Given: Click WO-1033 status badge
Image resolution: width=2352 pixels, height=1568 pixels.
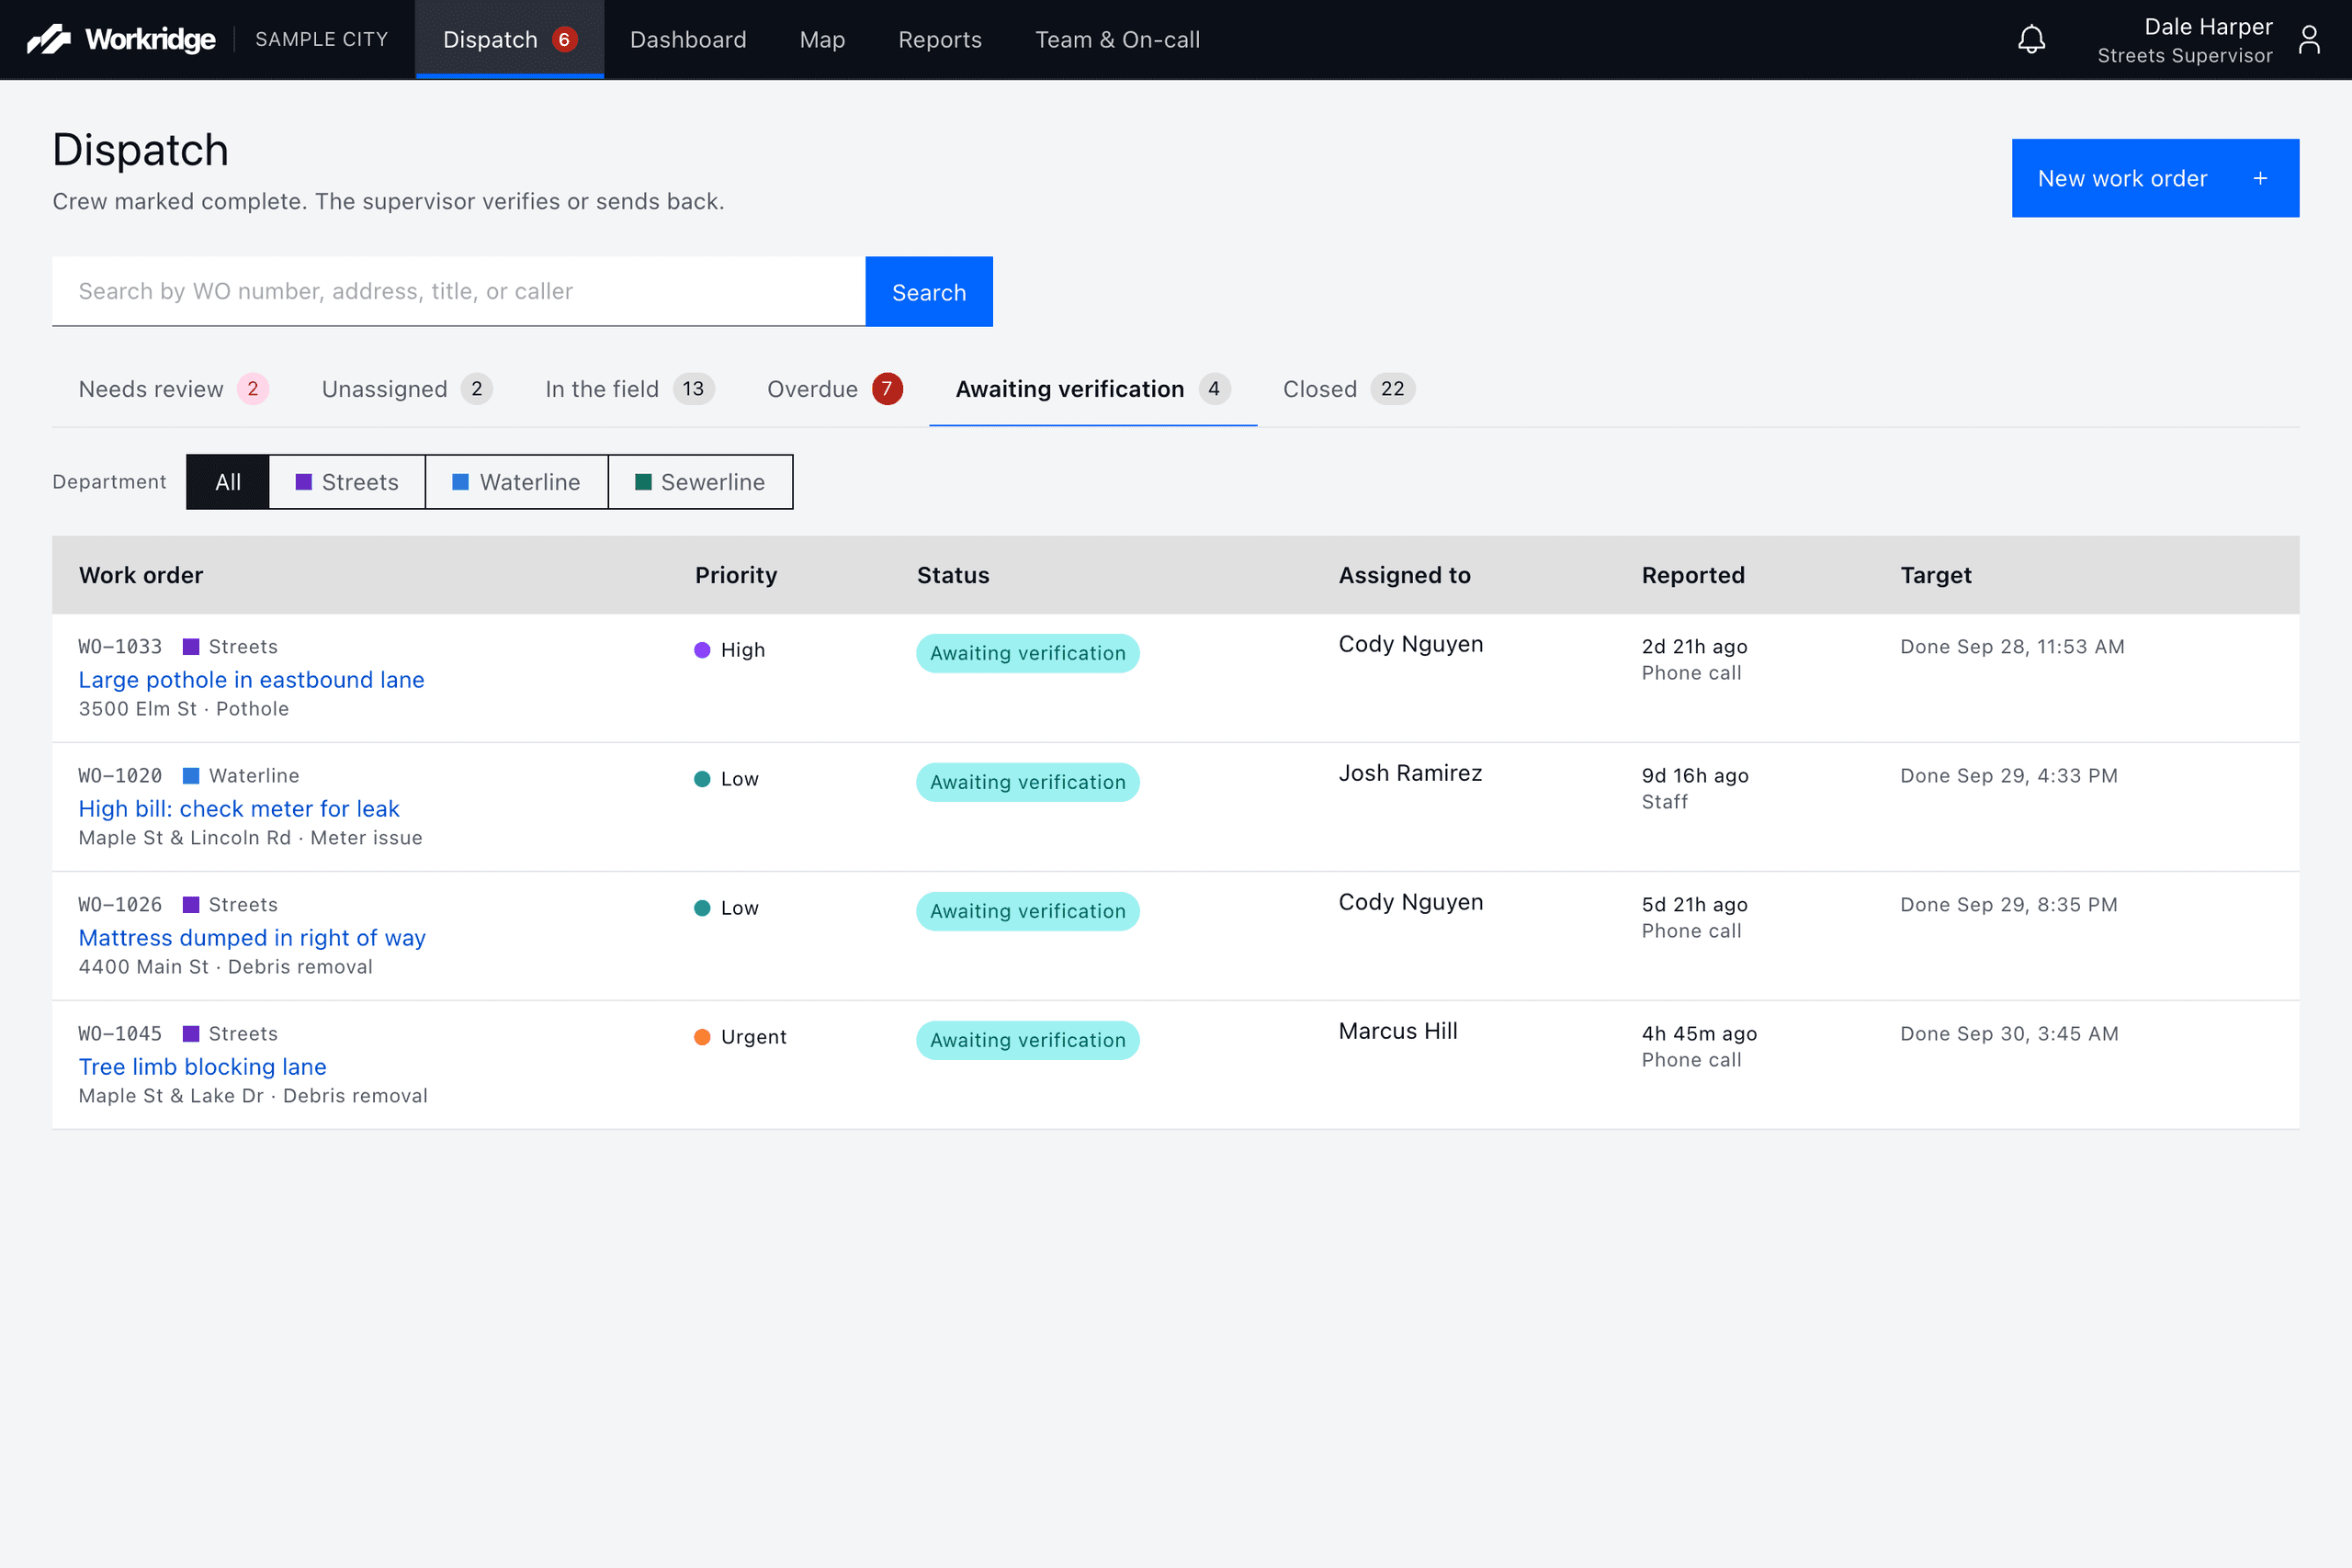Looking at the screenshot, I should click(1028, 653).
